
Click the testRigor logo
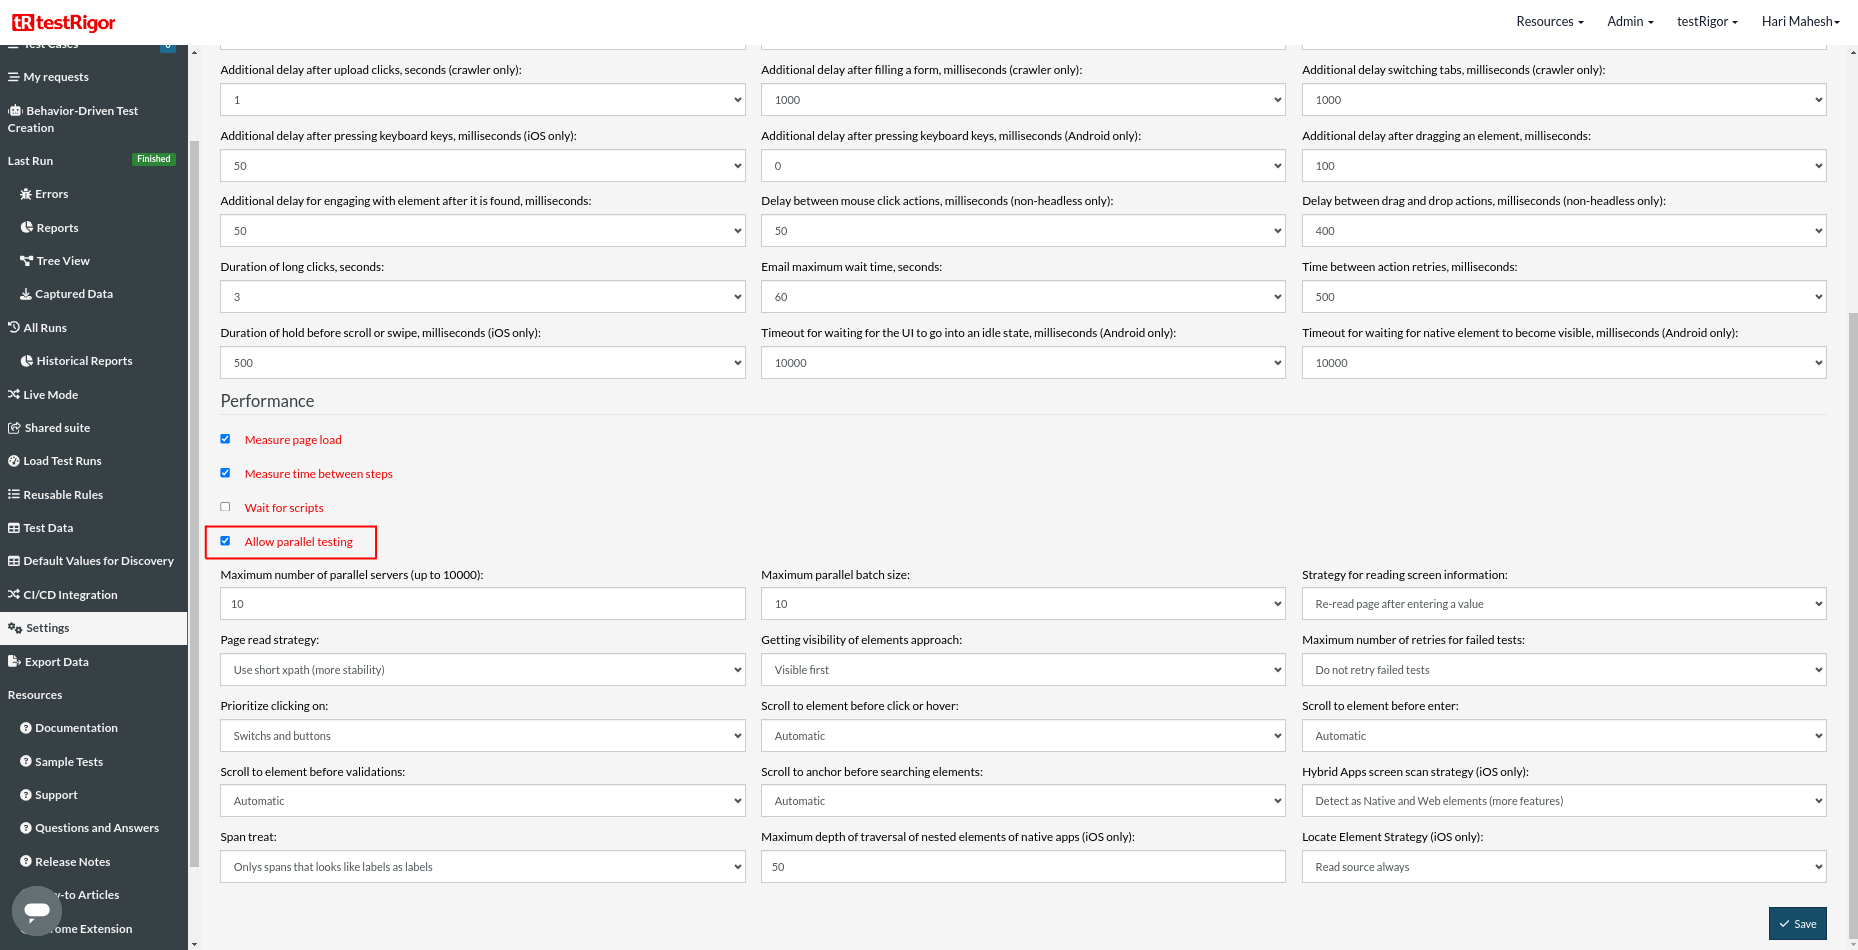pyautogui.click(x=64, y=22)
